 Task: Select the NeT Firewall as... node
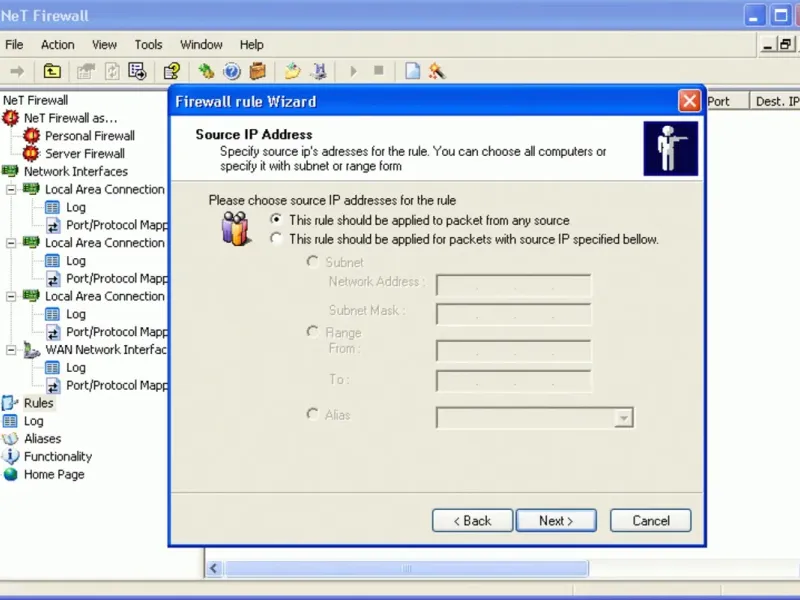coord(70,118)
